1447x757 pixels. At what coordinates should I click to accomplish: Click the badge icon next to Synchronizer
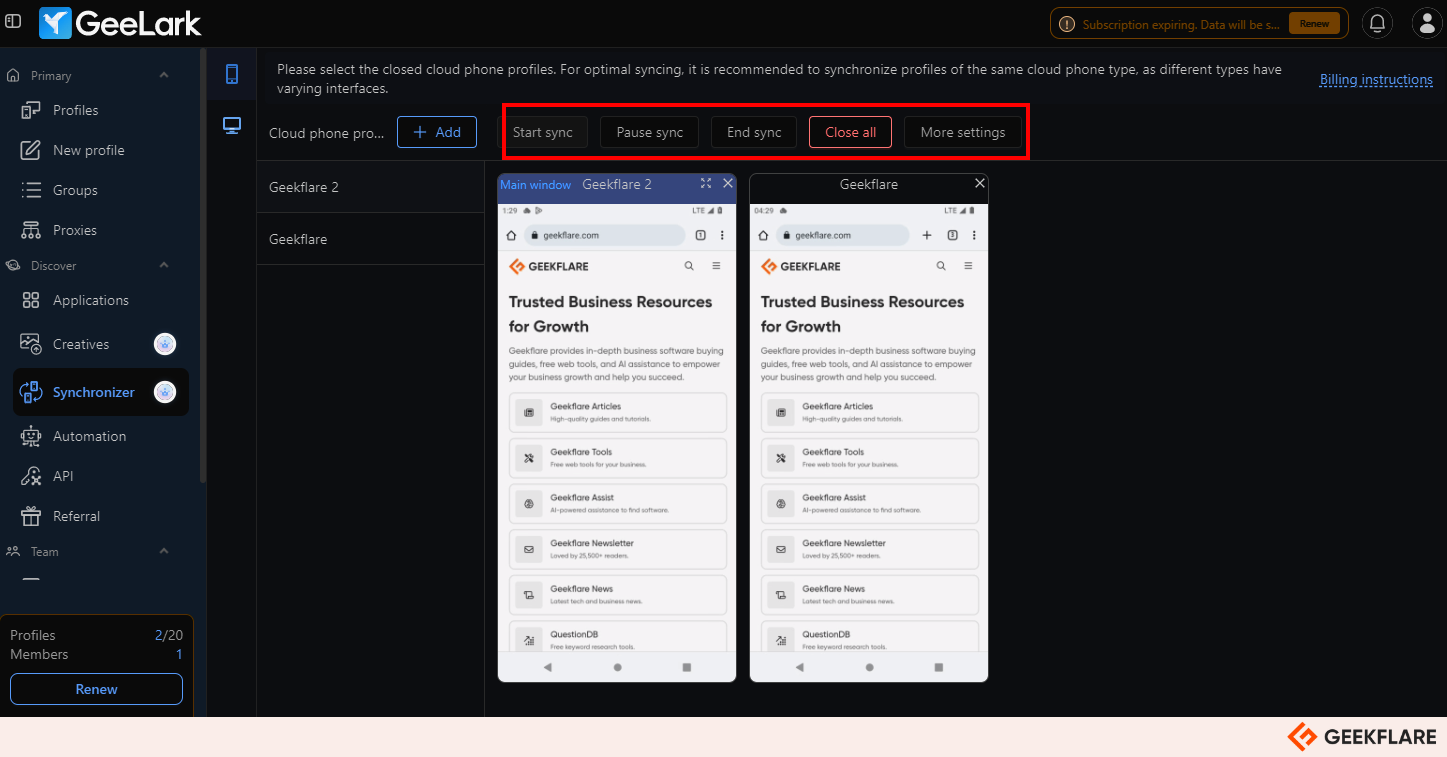pyautogui.click(x=165, y=392)
